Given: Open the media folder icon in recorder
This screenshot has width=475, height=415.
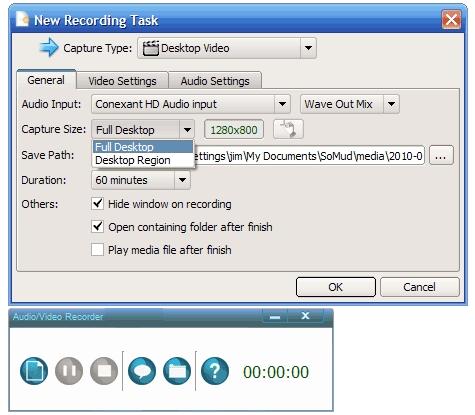Looking at the screenshot, I should 177,371.
